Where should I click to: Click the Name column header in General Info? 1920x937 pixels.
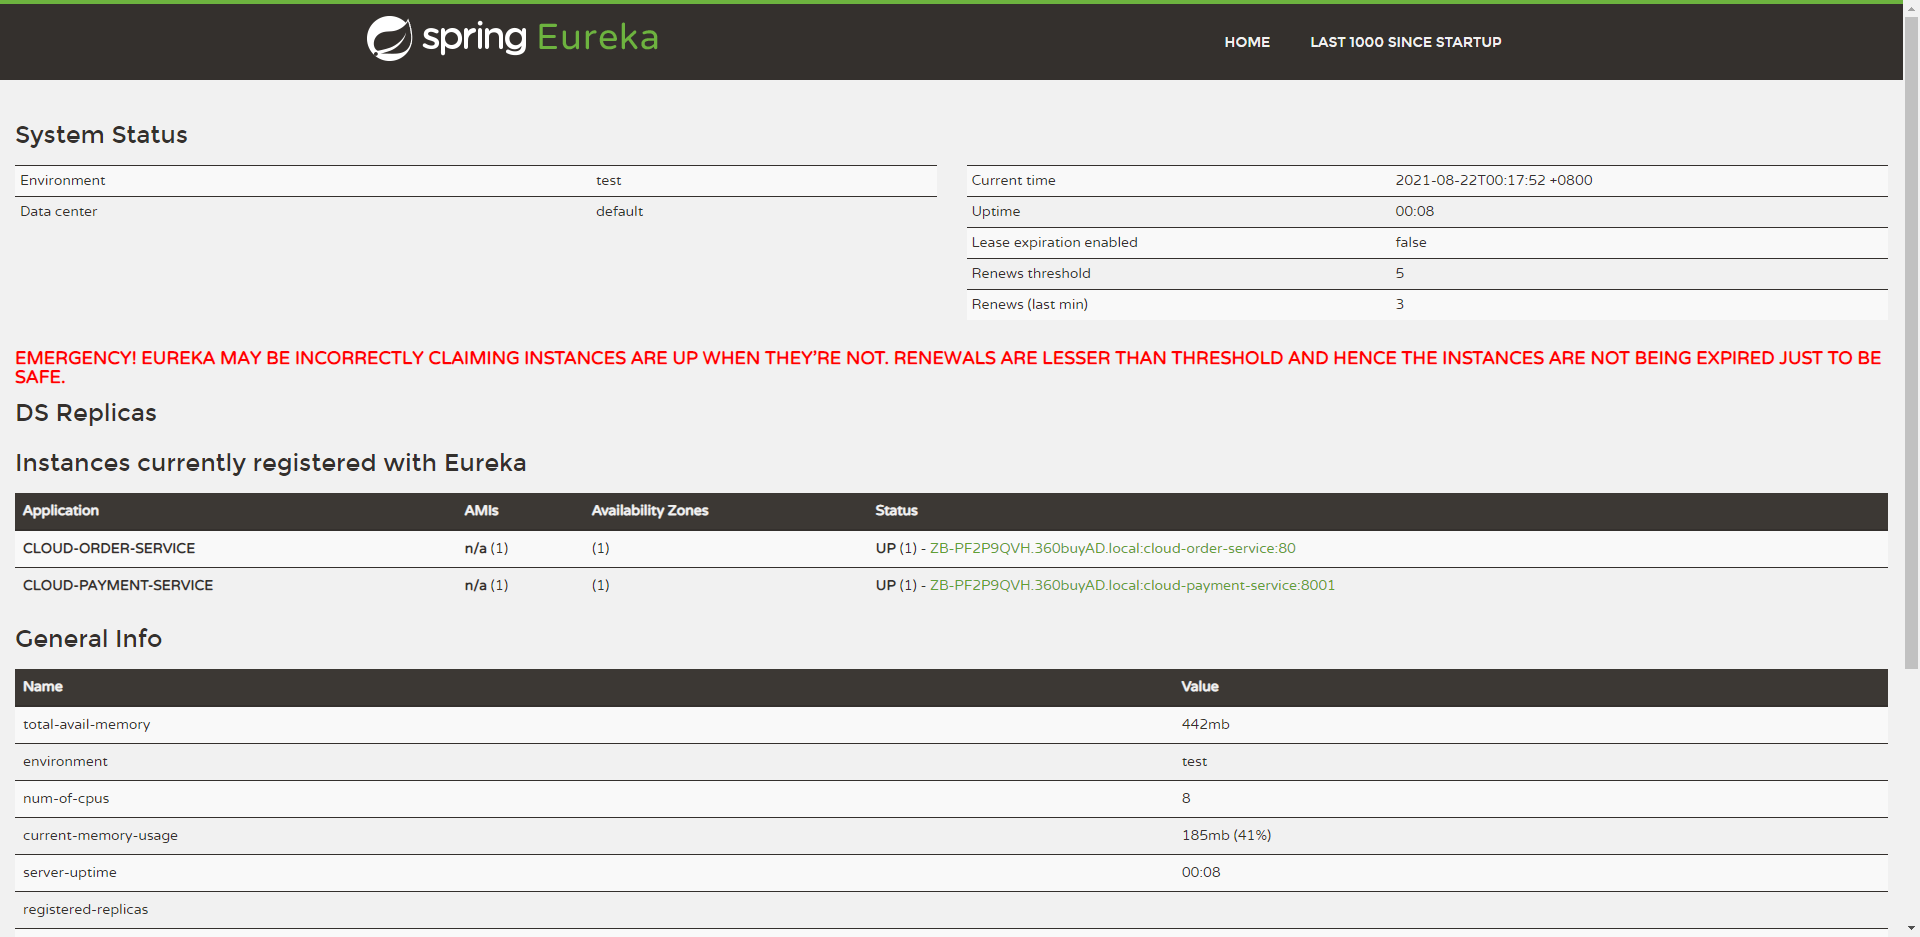(43, 686)
